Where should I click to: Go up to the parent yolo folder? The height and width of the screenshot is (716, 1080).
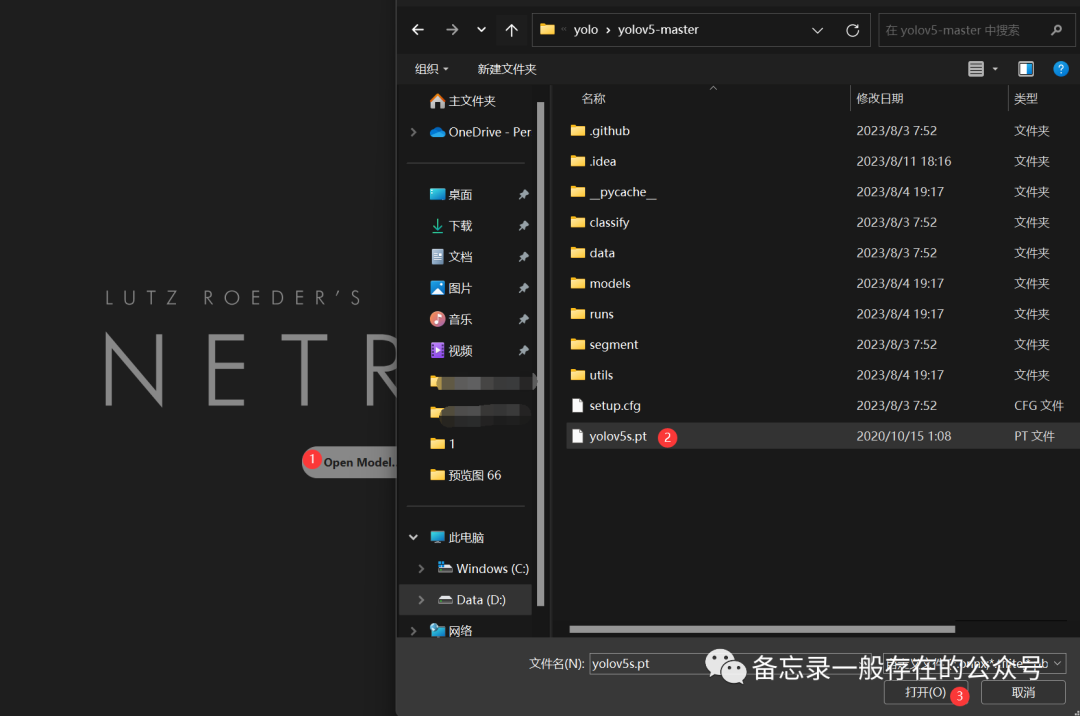coord(511,30)
